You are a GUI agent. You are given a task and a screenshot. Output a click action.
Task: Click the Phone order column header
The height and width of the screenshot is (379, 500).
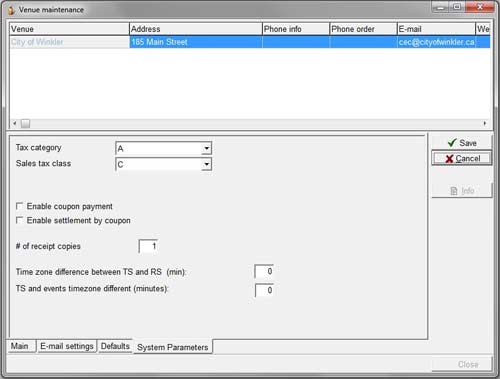click(x=363, y=29)
